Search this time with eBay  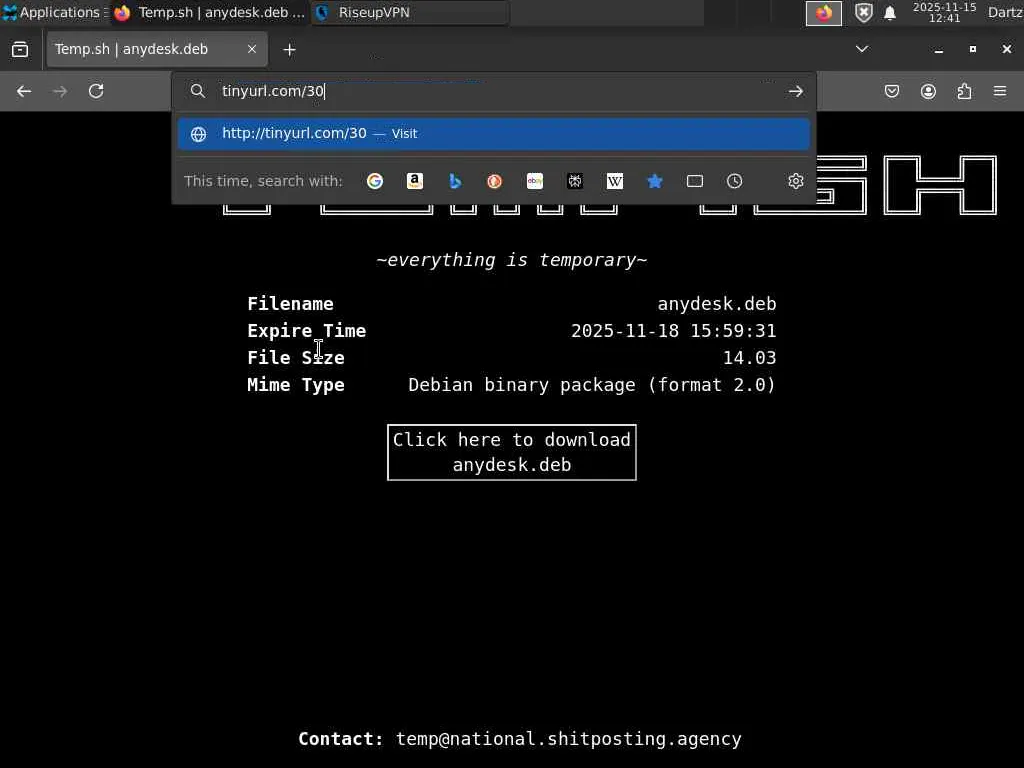tap(535, 181)
